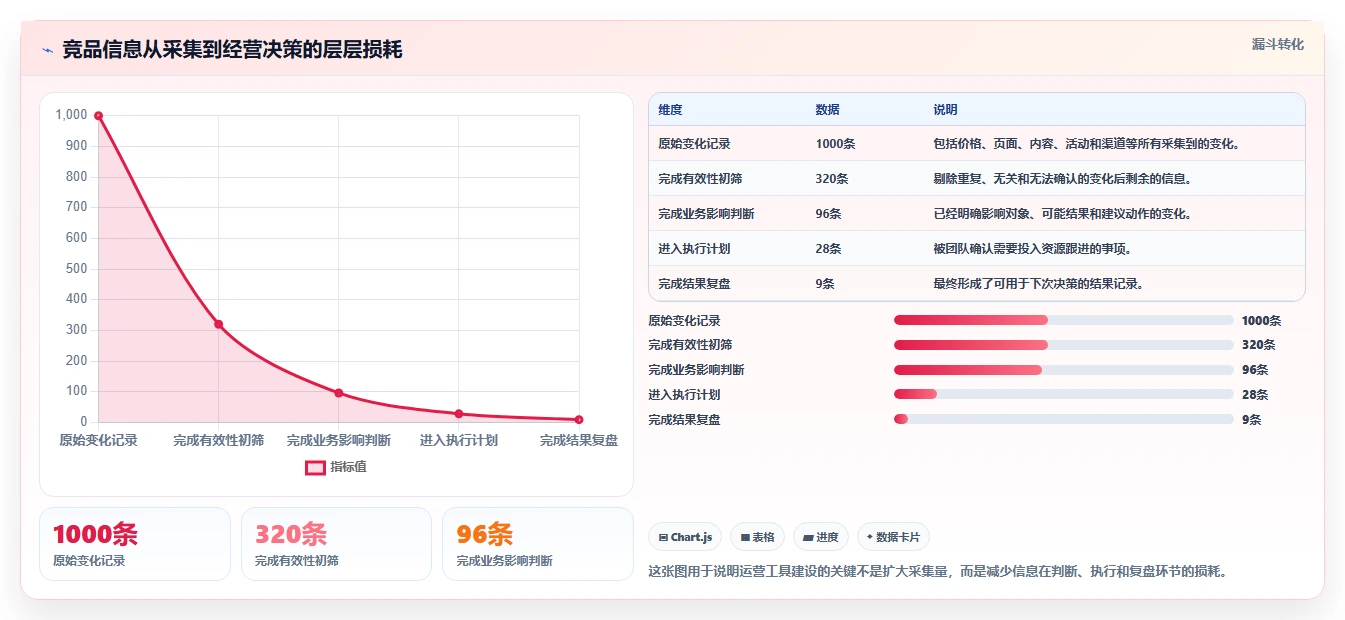Click the lightning icon beside the title
This screenshot has height=620, width=1345.
[47, 50]
